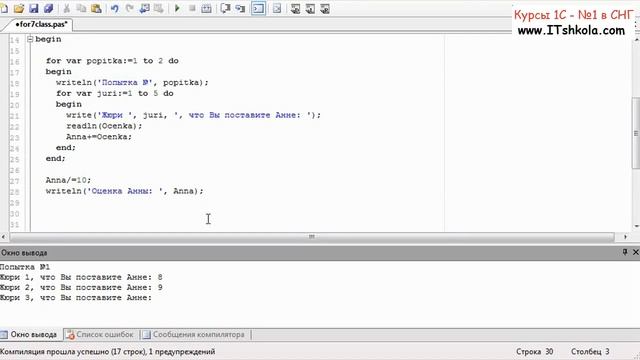
Task: Click output line 'Жюри 2, что Вы поставите Анне: 9'
Action: tap(81, 287)
